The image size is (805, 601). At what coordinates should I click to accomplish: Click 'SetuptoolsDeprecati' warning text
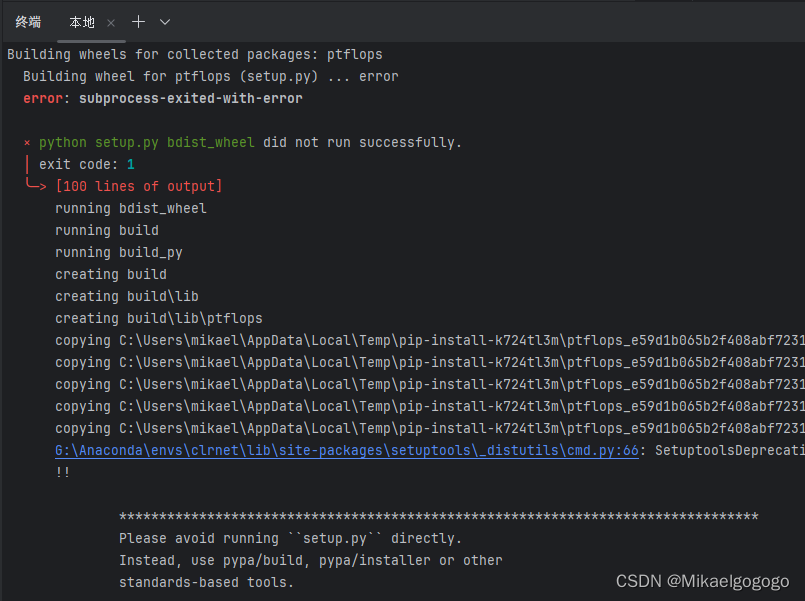coord(730,451)
